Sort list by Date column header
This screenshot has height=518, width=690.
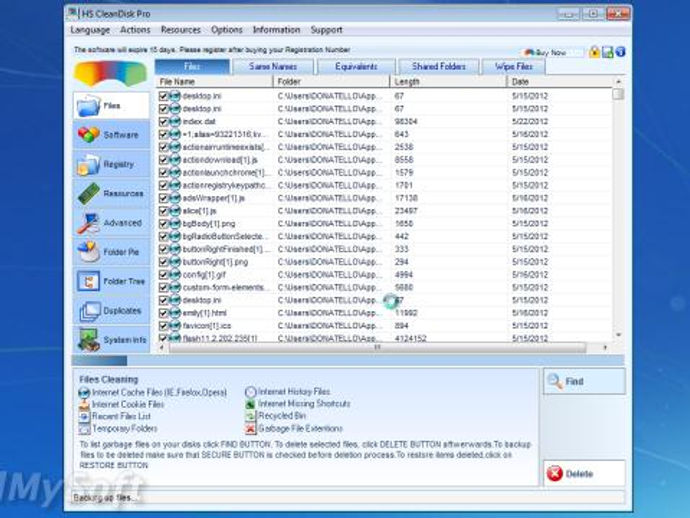click(559, 82)
